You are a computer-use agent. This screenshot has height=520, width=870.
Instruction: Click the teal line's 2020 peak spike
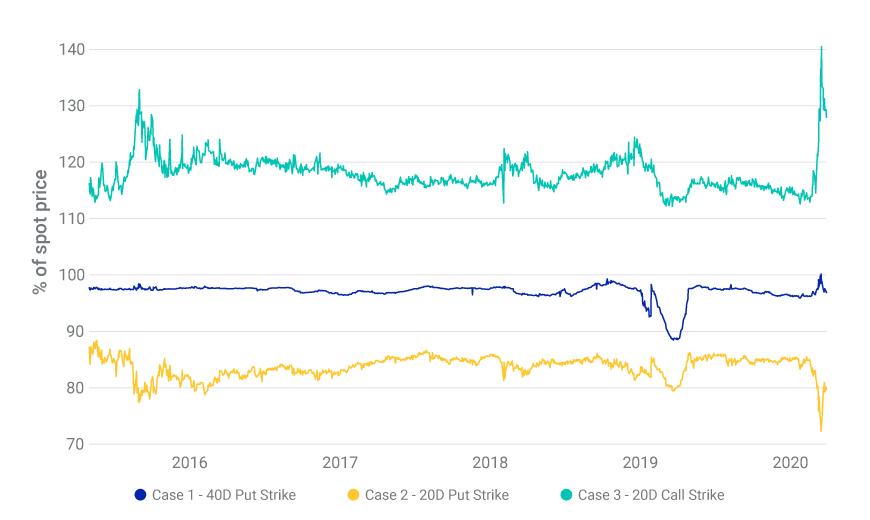click(x=821, y=48)
